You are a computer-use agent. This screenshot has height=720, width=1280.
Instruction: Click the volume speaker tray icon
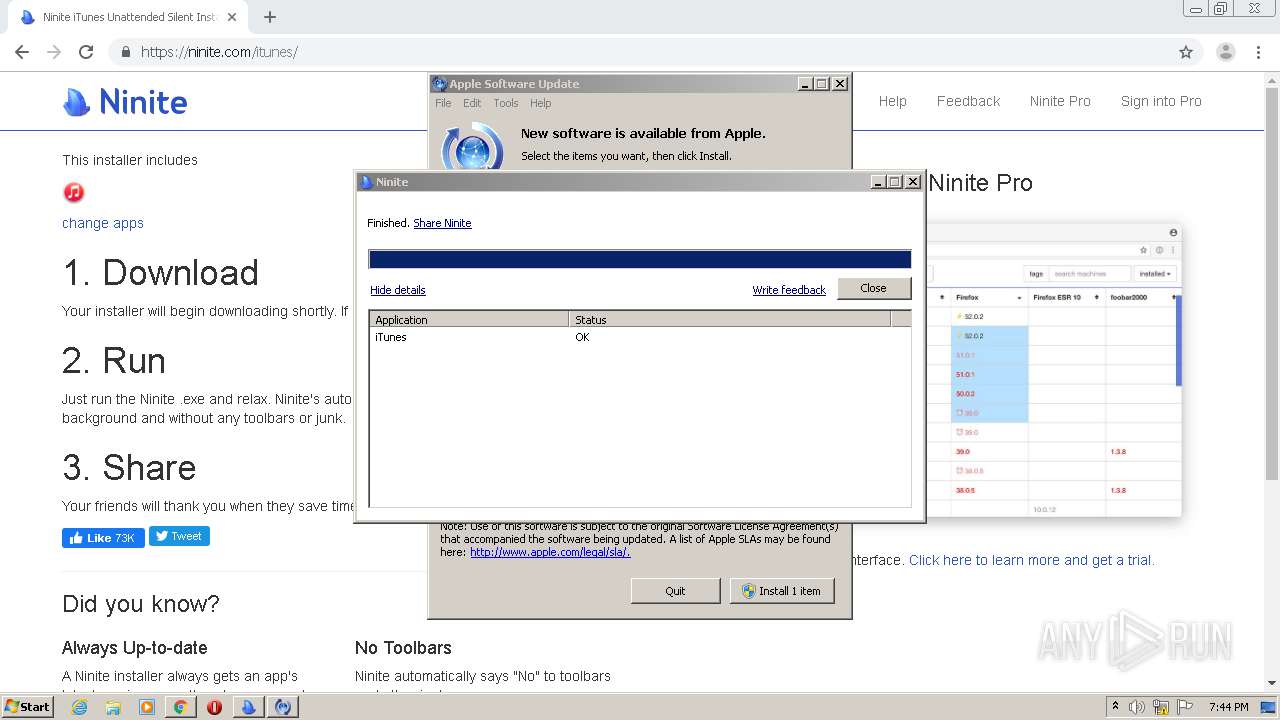[1137, 707]
